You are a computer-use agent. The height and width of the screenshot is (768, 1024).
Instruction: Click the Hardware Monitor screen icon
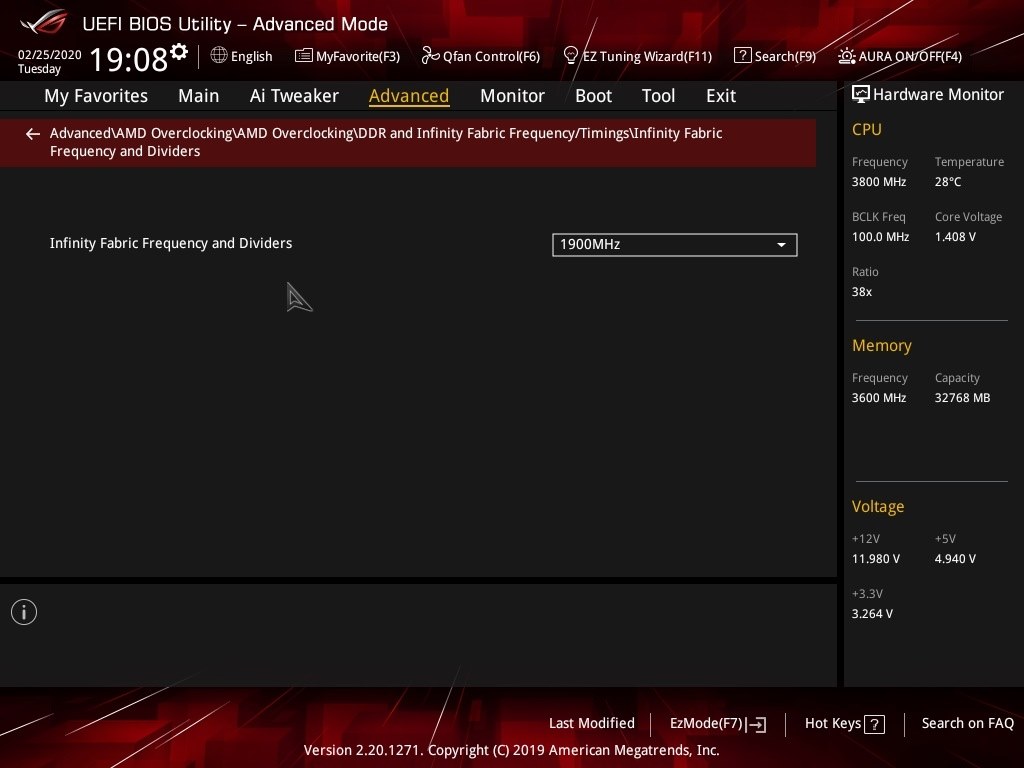861,94
